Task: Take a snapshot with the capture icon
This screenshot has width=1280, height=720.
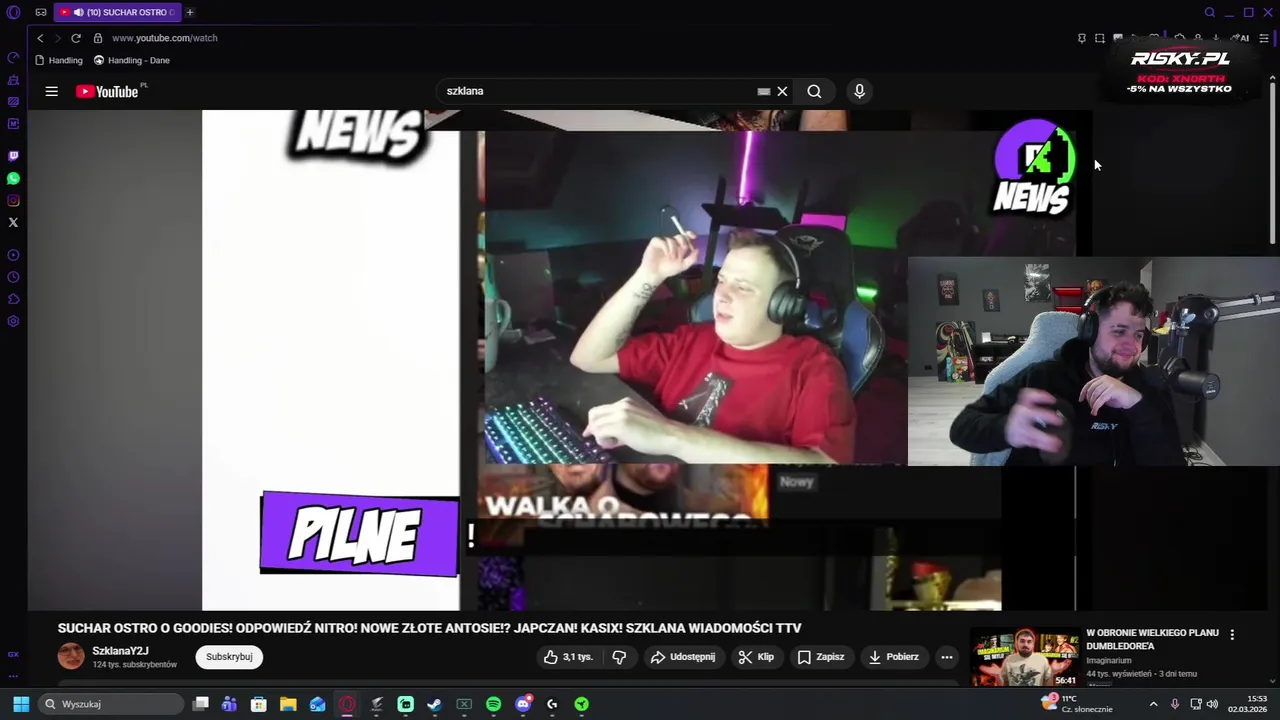Action: pyautogui.click(x=1099, y=38)
